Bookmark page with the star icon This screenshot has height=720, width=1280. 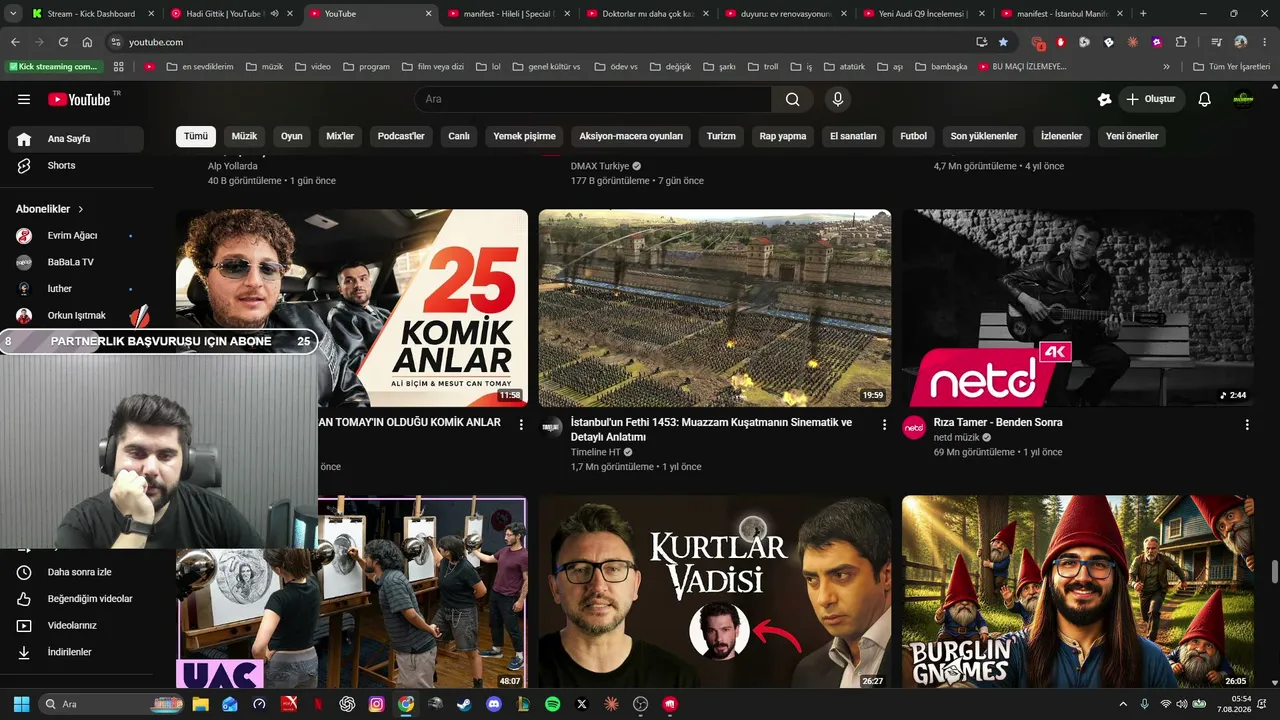(1003, 42)
